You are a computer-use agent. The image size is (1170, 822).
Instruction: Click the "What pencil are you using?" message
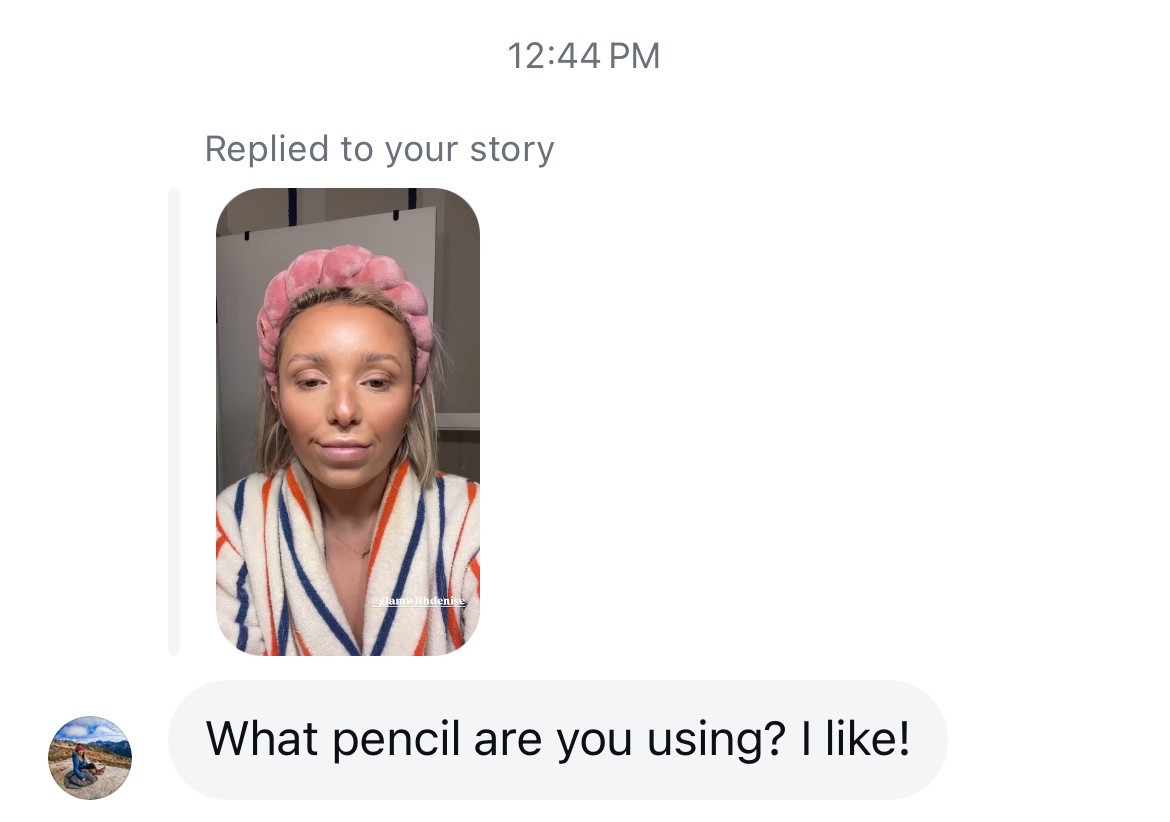(557, 739)
